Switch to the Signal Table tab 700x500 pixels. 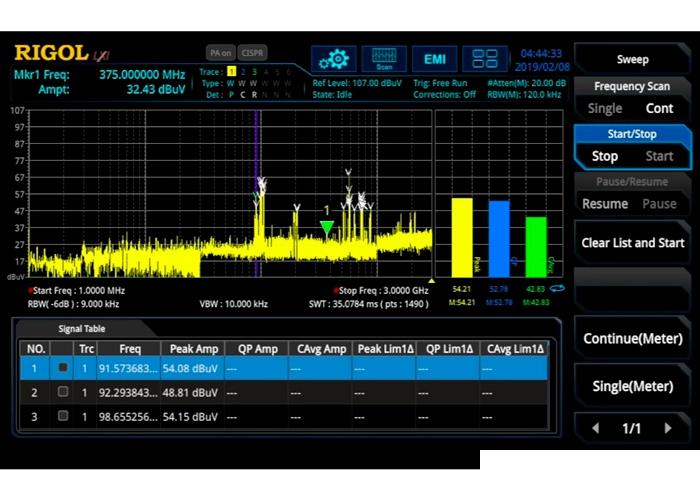[x=80, y=328]
